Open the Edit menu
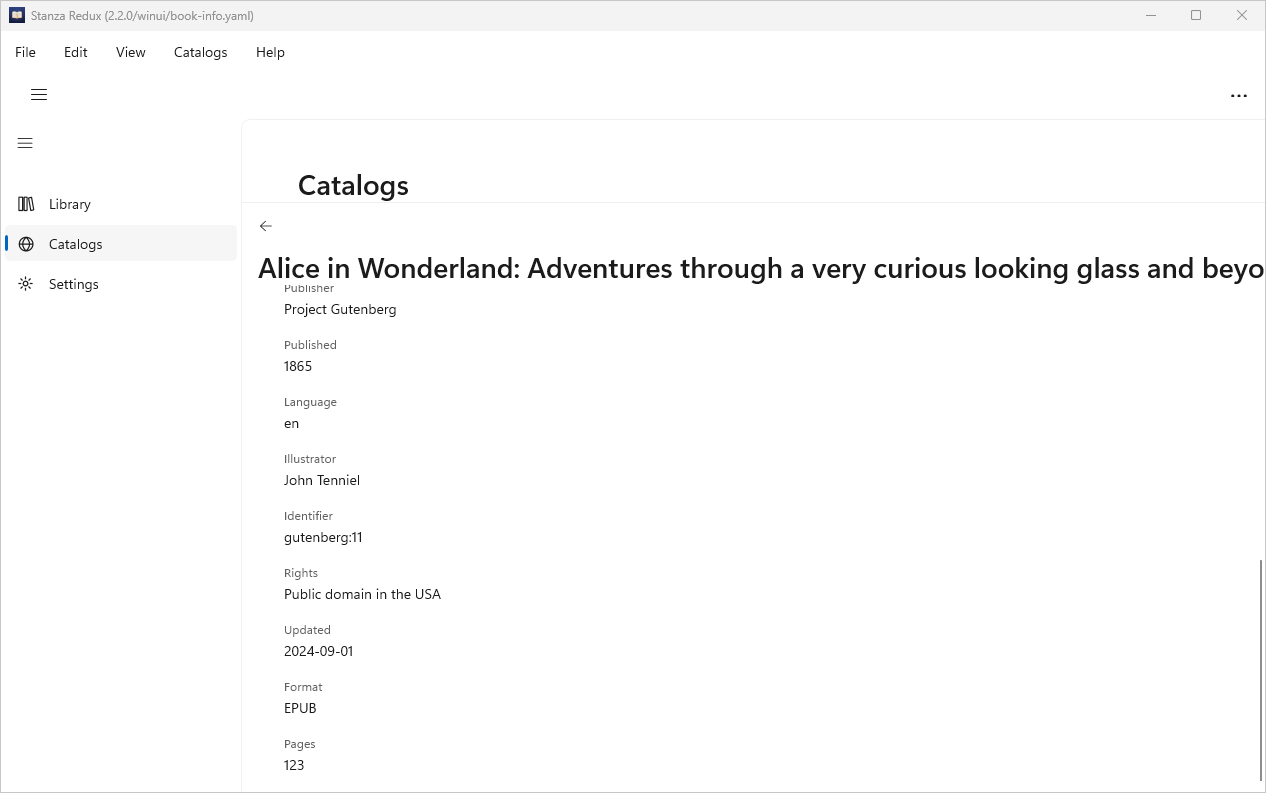Image resolution: width=1266 pixels, height=793 pixels. 76,52
